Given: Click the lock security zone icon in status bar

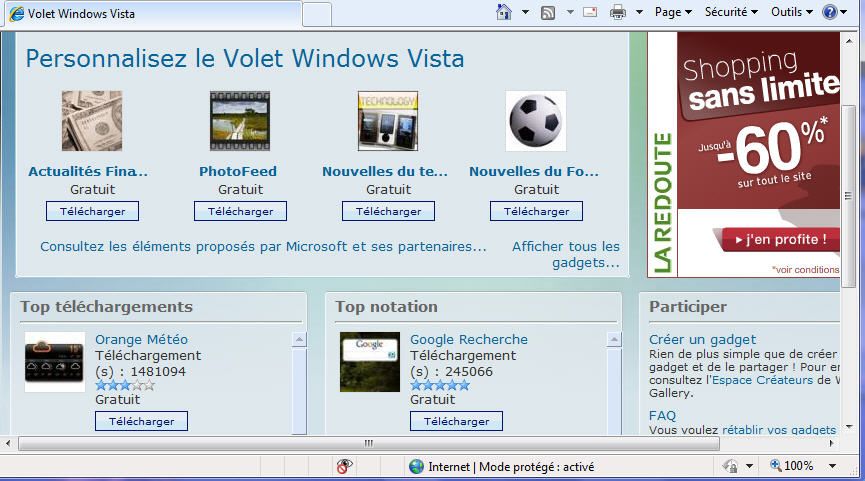Looking at the screenshot, I should (730, 467).
